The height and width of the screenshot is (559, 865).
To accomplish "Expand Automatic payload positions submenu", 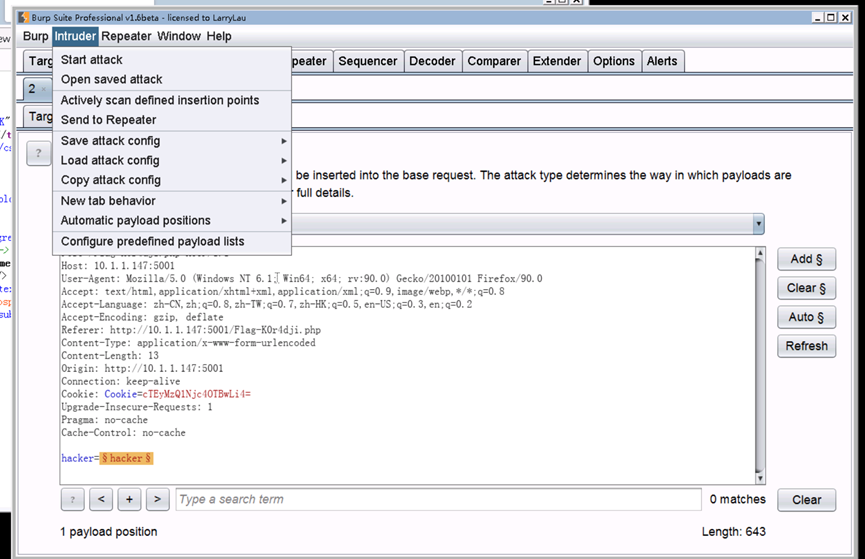I will [172, 221].
